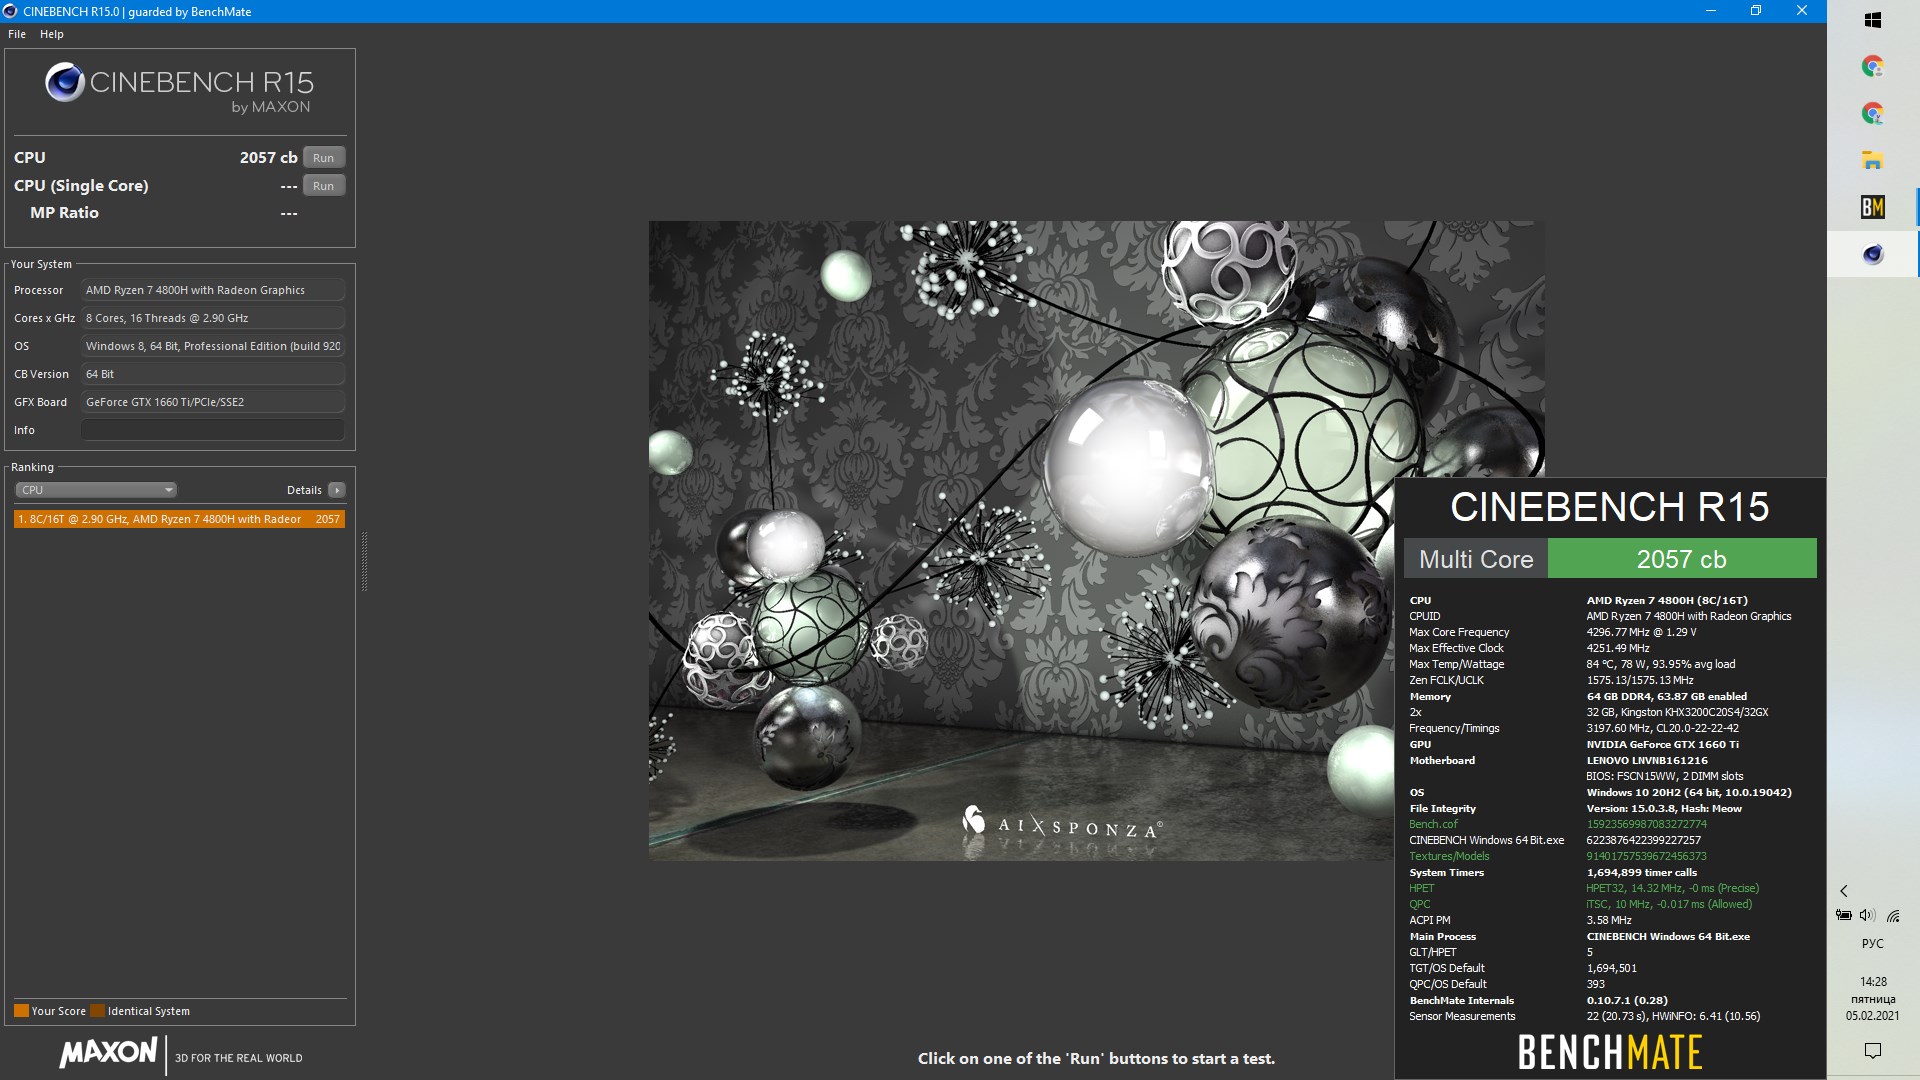
Task: Click the CPU score 2057 cb
Action: pyautogui.click(x=268, y=158)
